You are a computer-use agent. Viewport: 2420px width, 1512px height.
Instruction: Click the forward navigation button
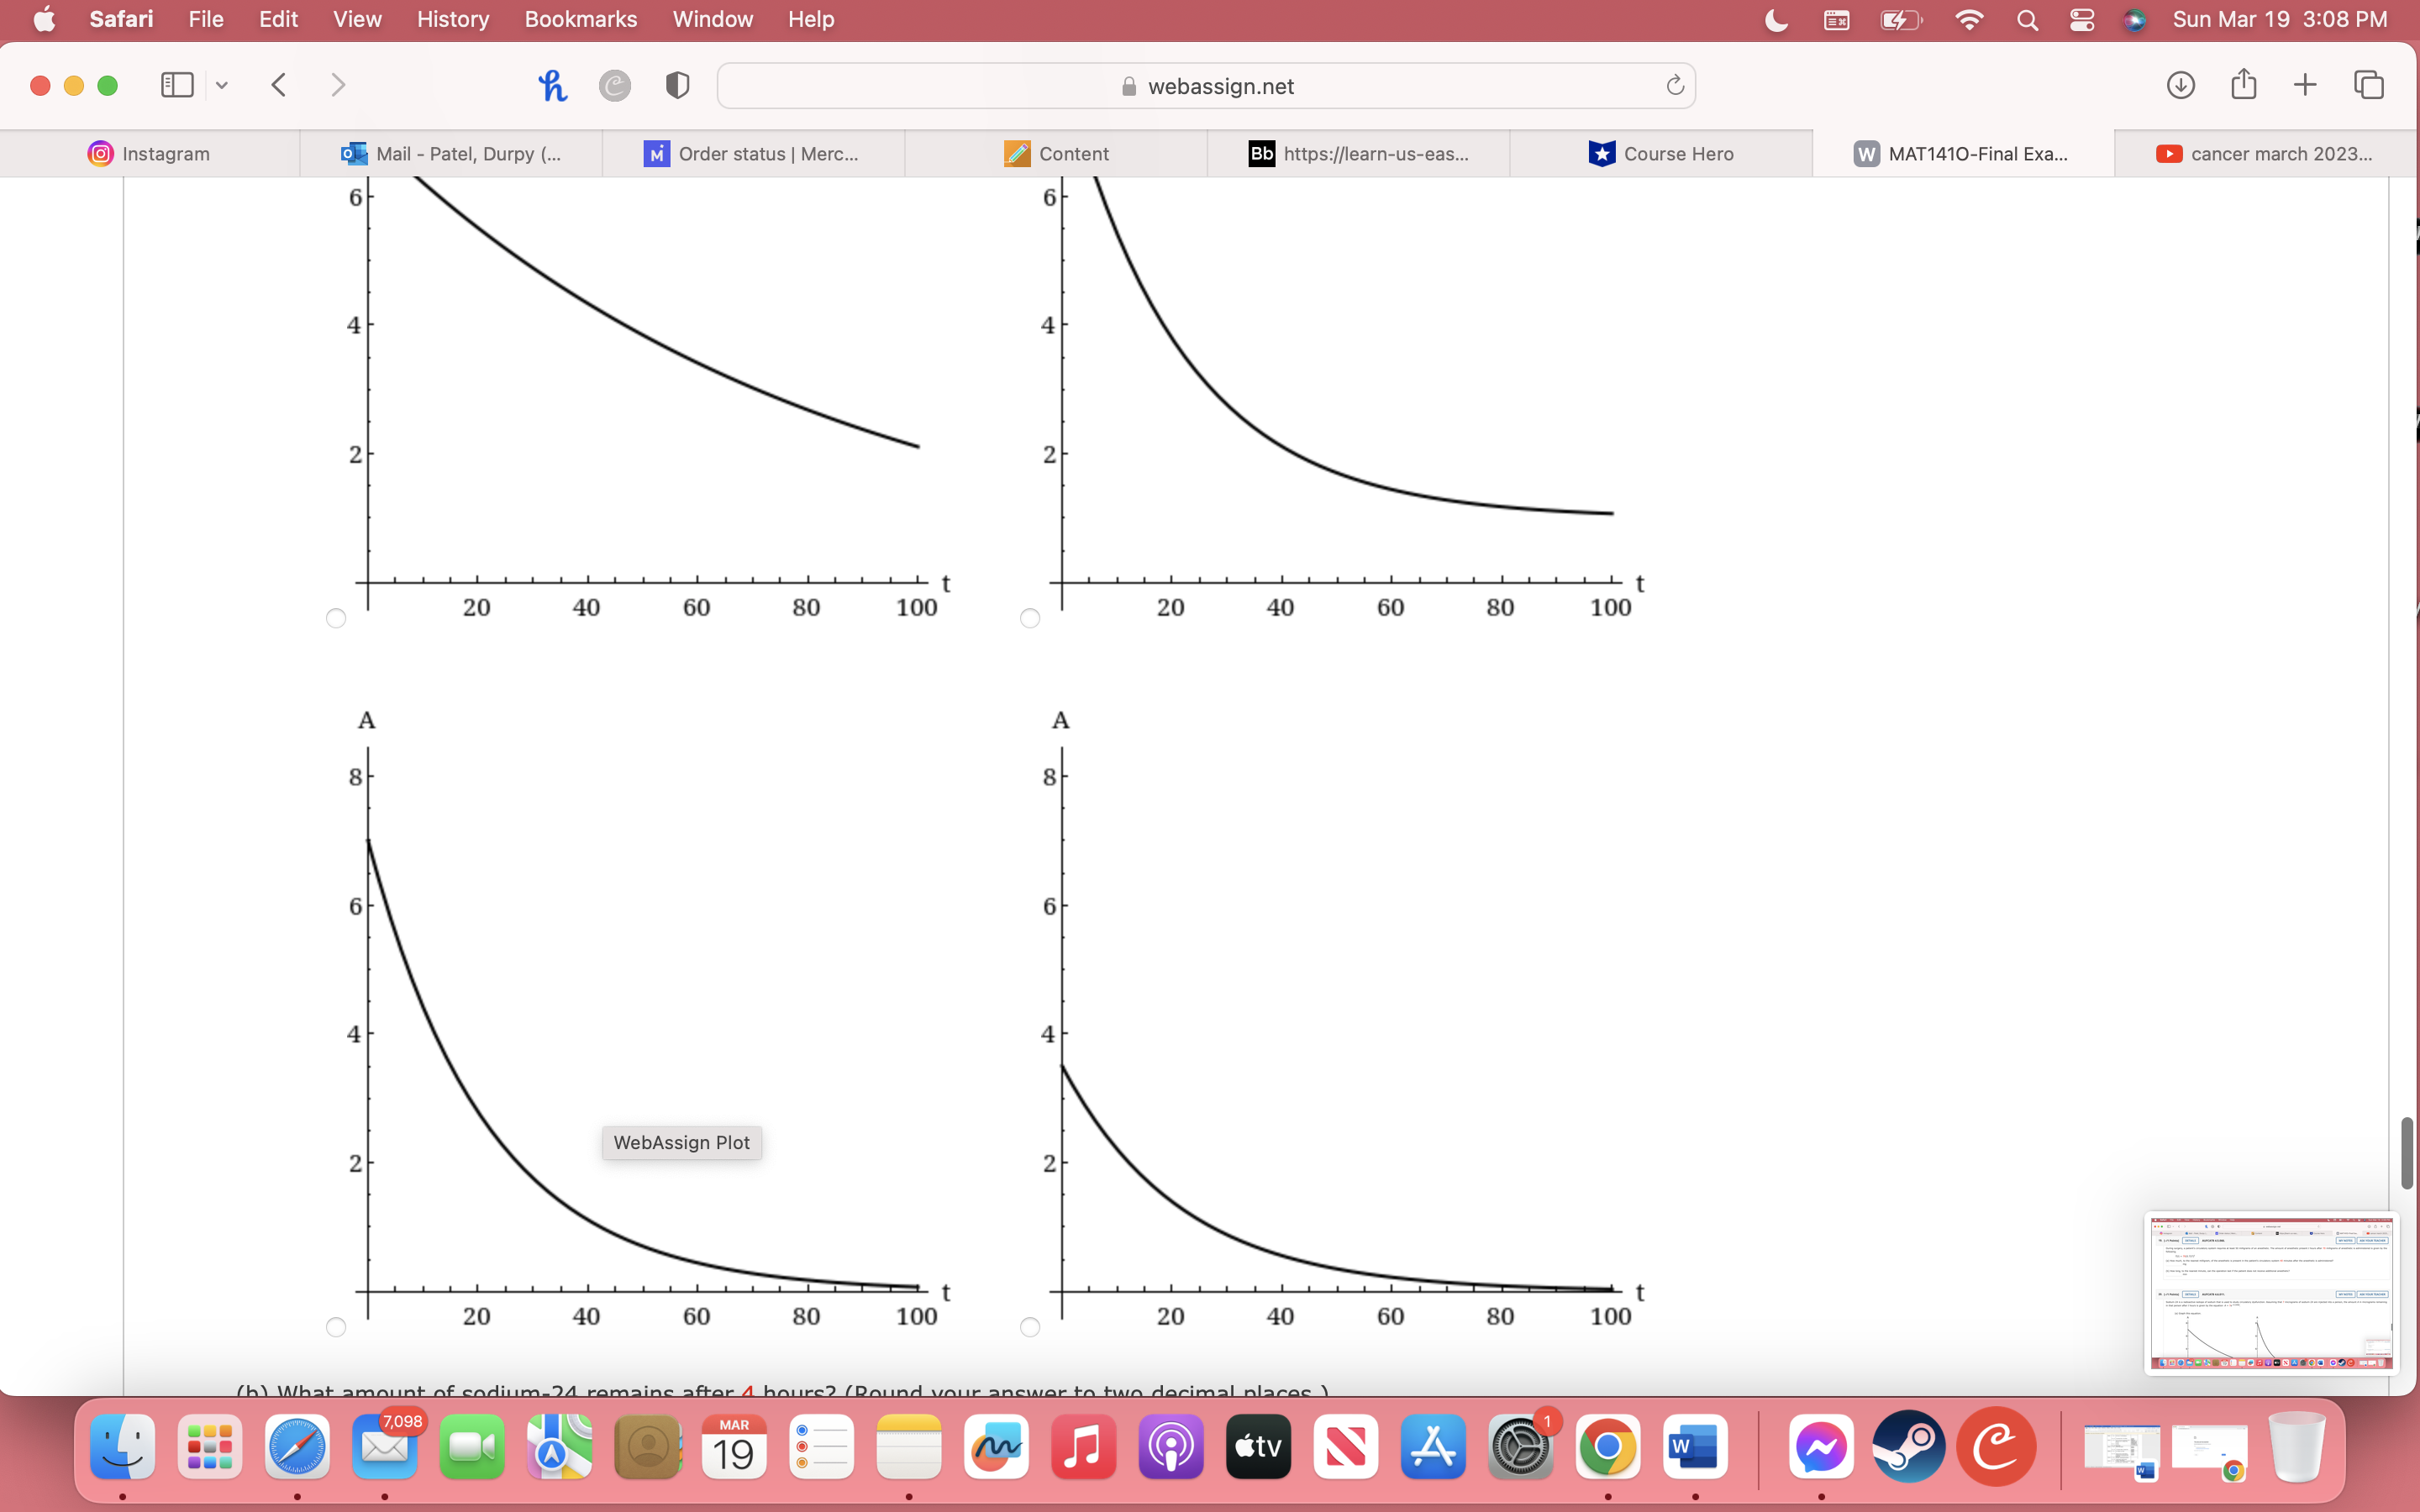coord(338,85)
